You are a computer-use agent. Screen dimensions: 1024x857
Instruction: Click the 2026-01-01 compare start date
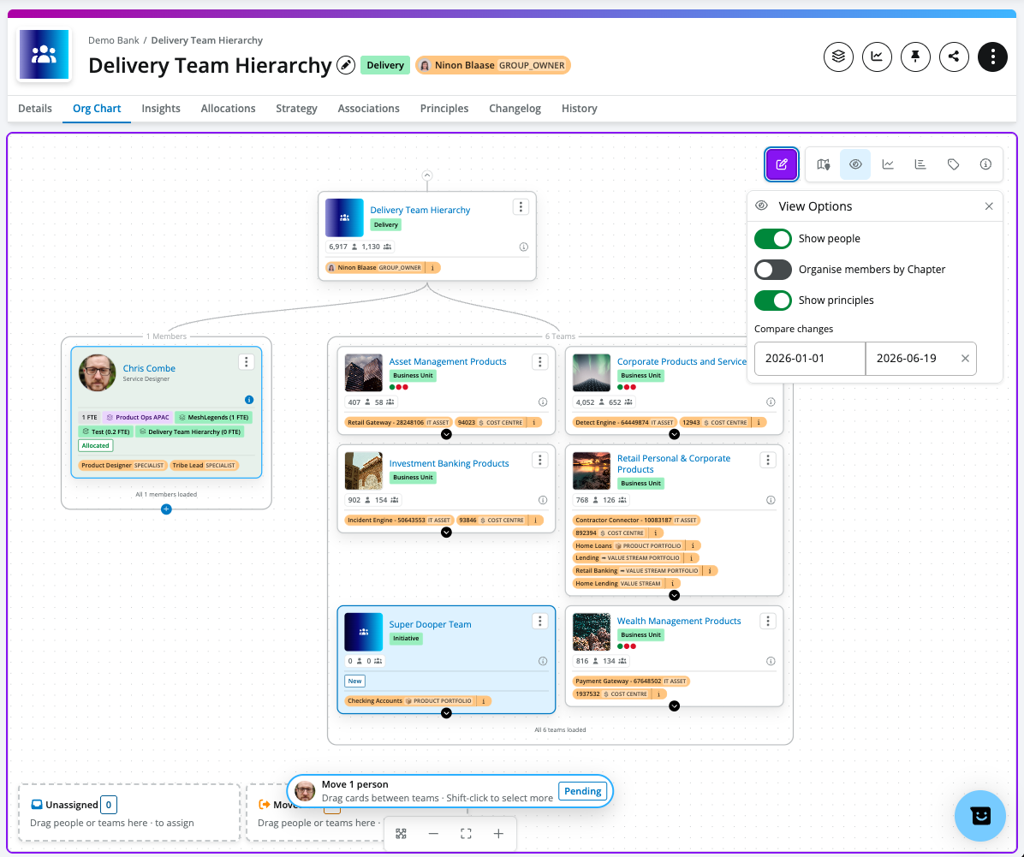click(810, 358)
